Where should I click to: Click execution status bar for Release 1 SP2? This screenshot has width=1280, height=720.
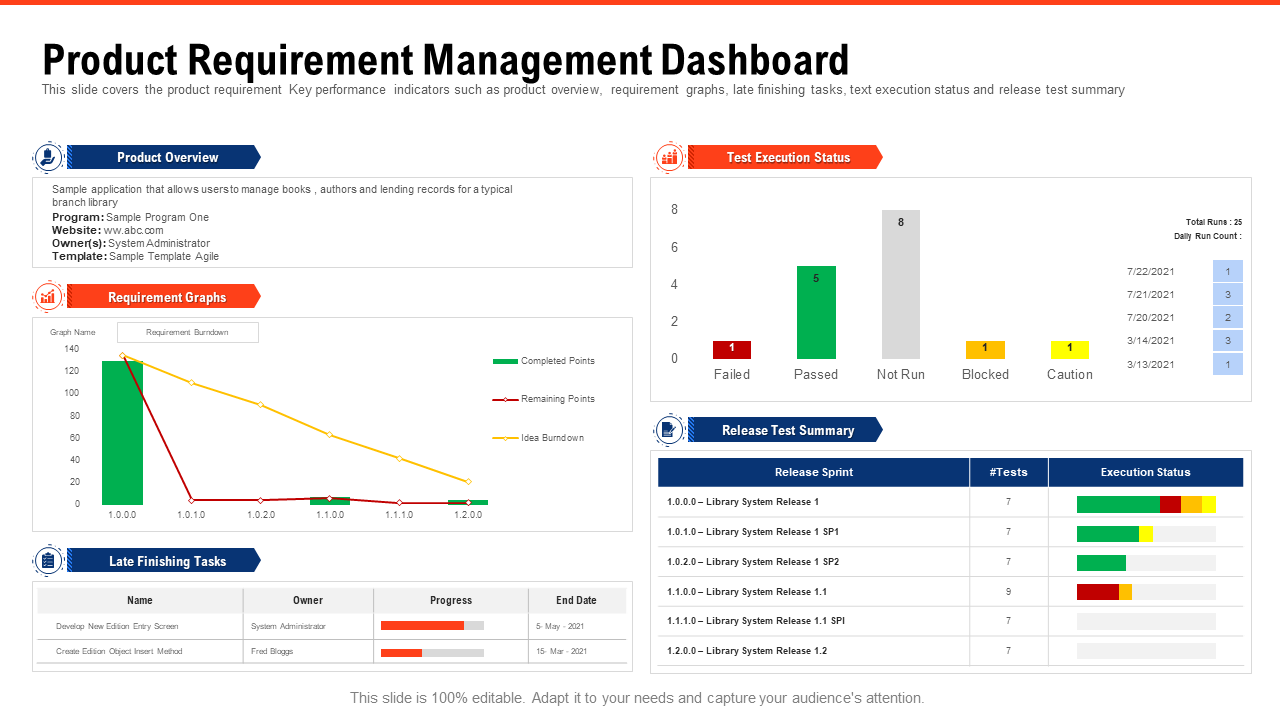pos(1146,562)
